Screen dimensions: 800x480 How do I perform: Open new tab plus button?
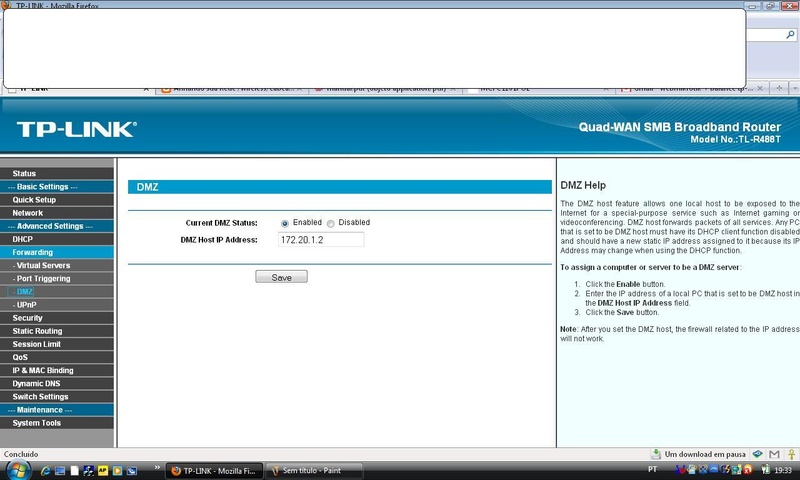(779, 88)
